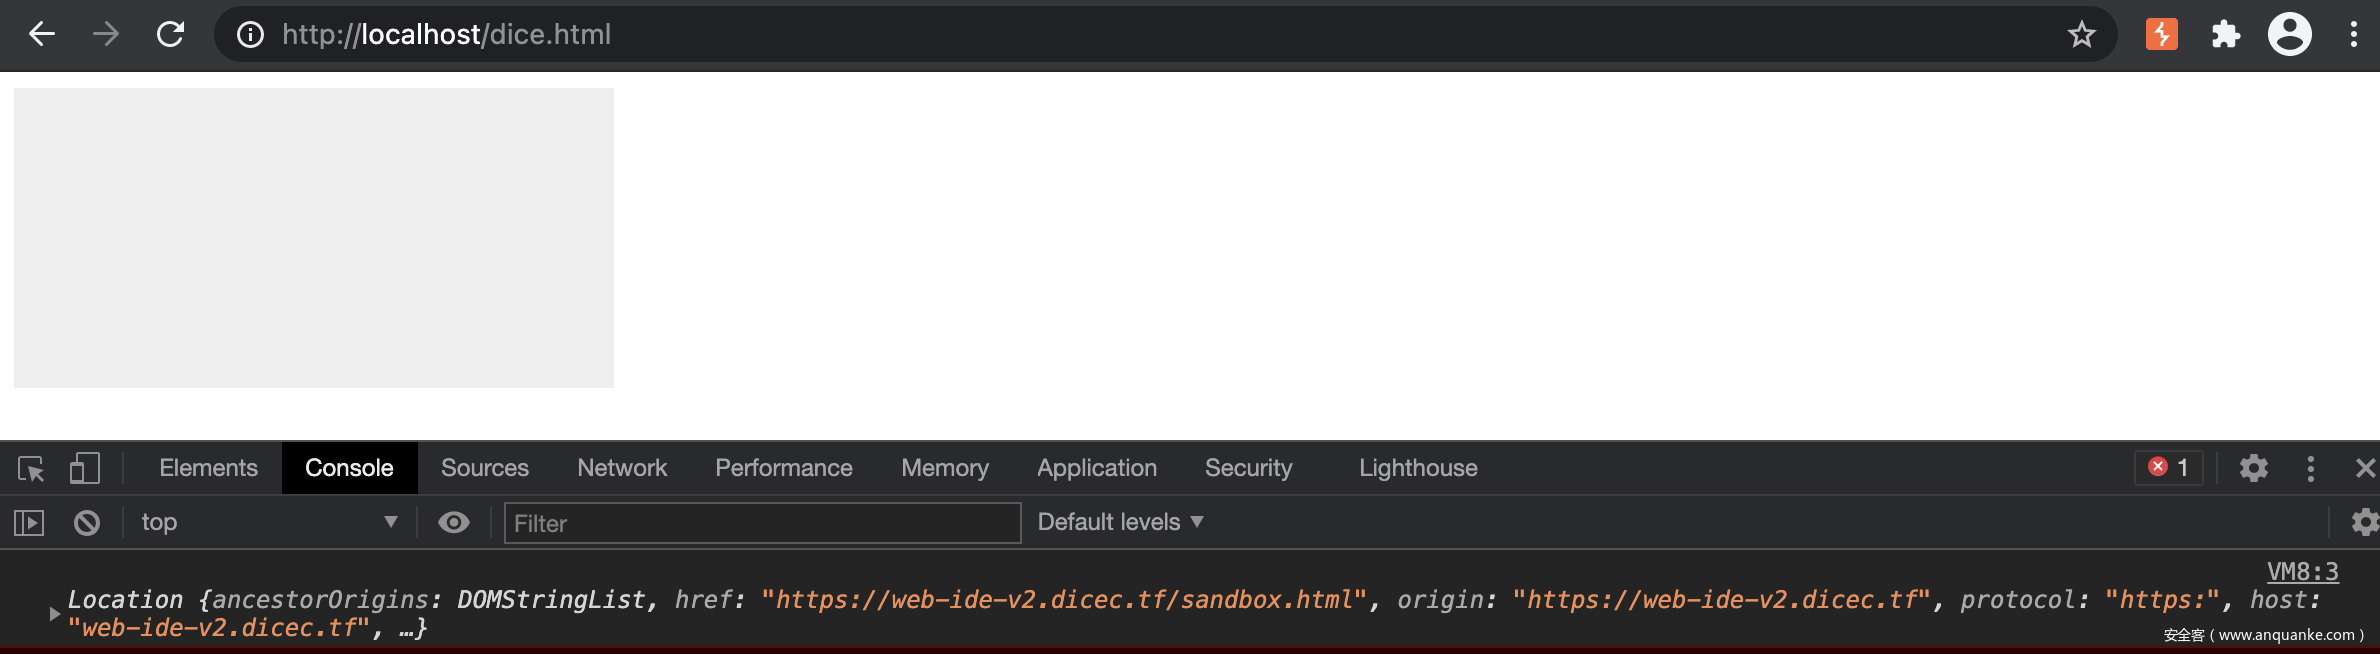2380x654 pixels.
Task: Open the user profile avatar menu
Action: [2289, 35]
